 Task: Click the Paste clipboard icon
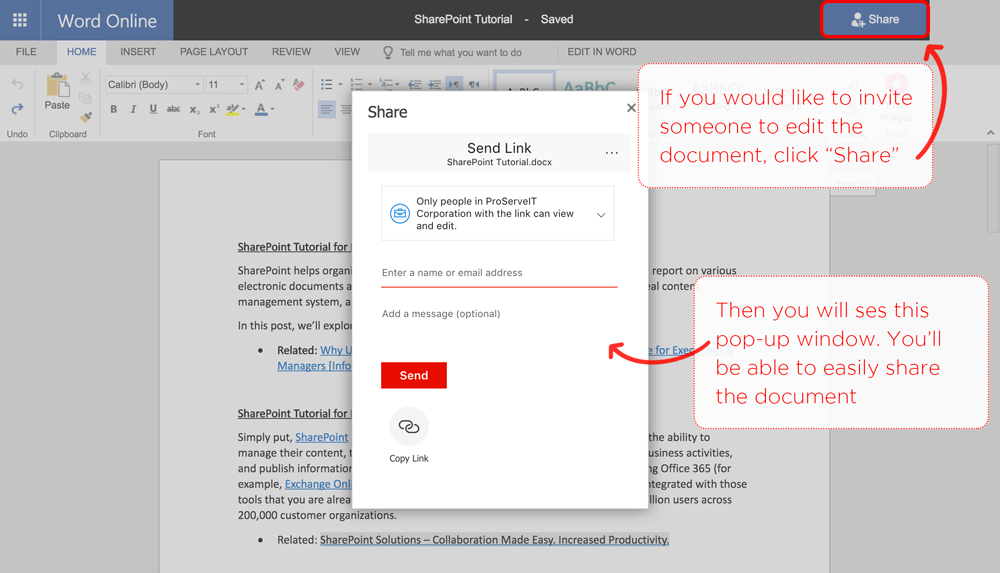[57, 88]
